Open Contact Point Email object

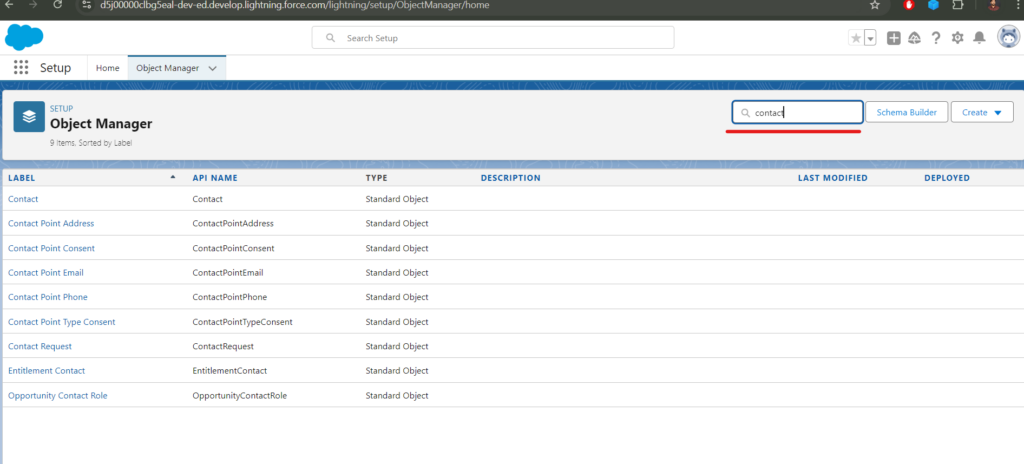tap(46, 273)
